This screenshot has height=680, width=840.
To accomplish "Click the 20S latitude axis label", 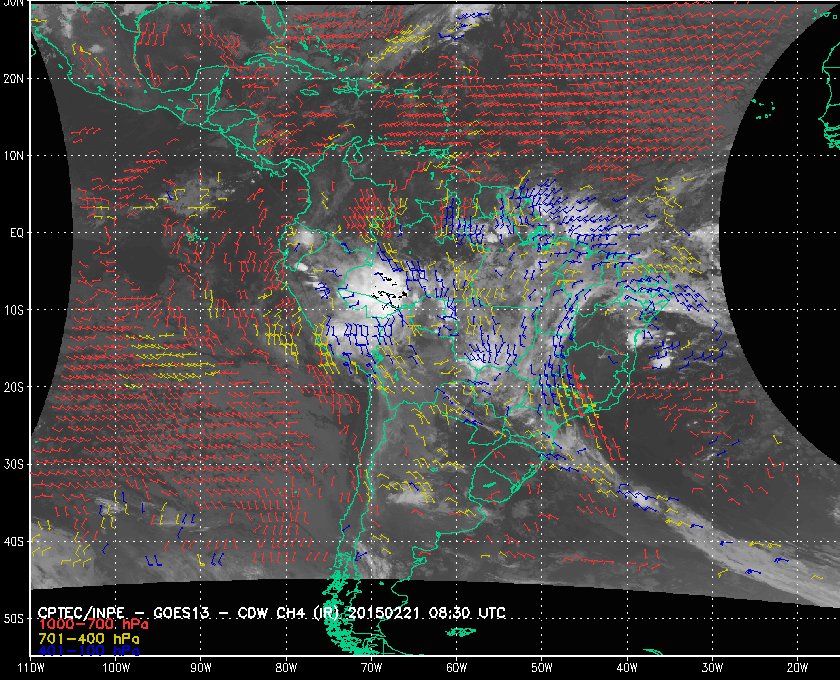I will coord(13,387).
